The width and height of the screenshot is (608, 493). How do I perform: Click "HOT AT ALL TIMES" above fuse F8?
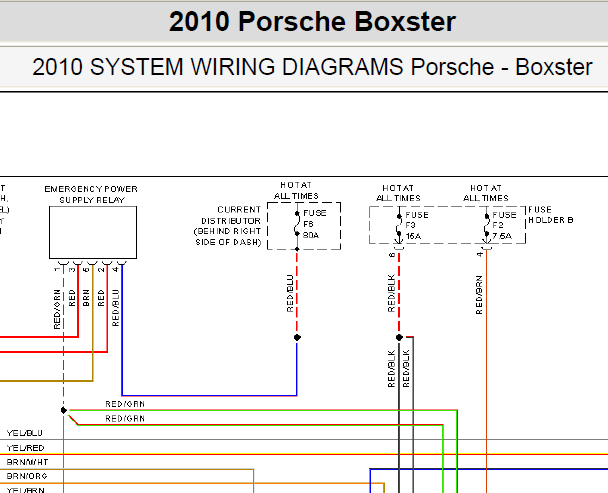pos(296,190)
